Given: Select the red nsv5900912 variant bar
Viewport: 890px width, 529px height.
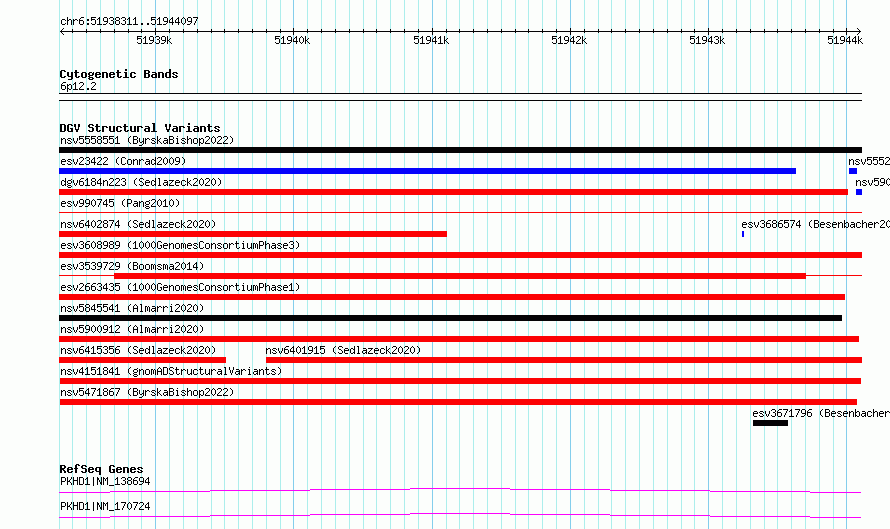Looking at the screenshot, I should pyautogui.click(x=459, y=339).
